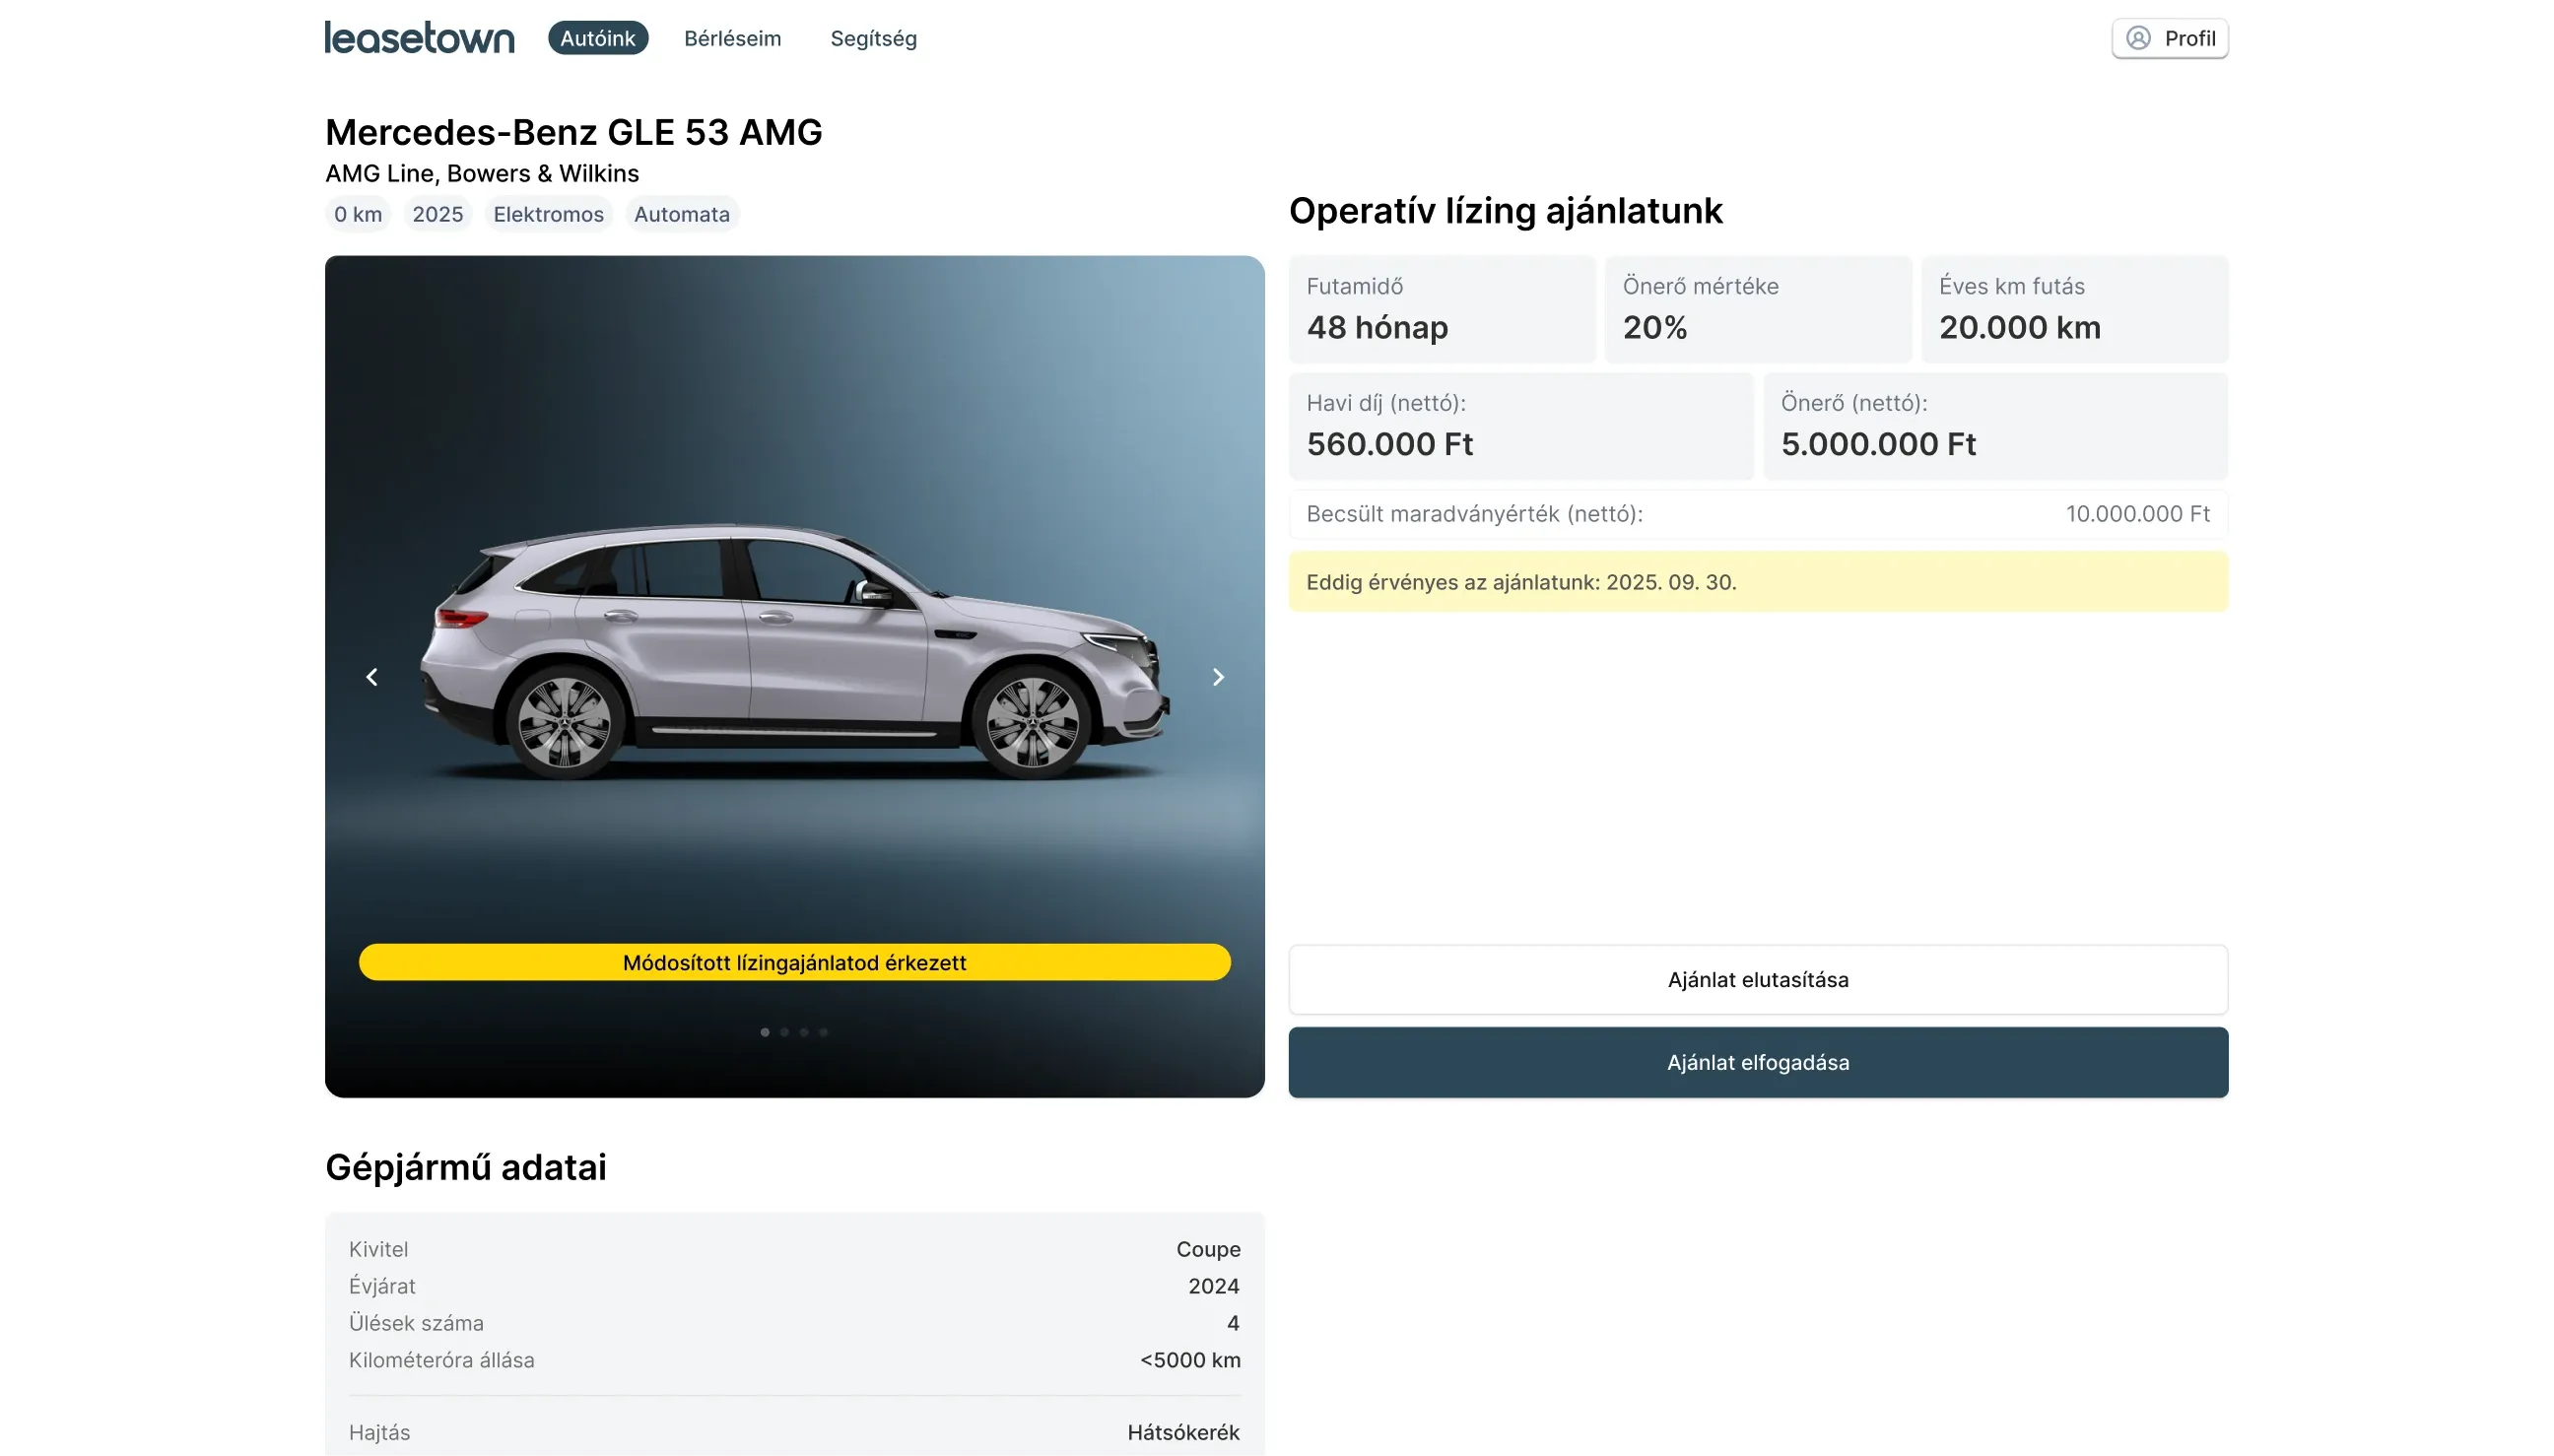This screenshot has width=2554, height=1456.
Task: Click the Automata tag
Action: click(x=681, y=214)
